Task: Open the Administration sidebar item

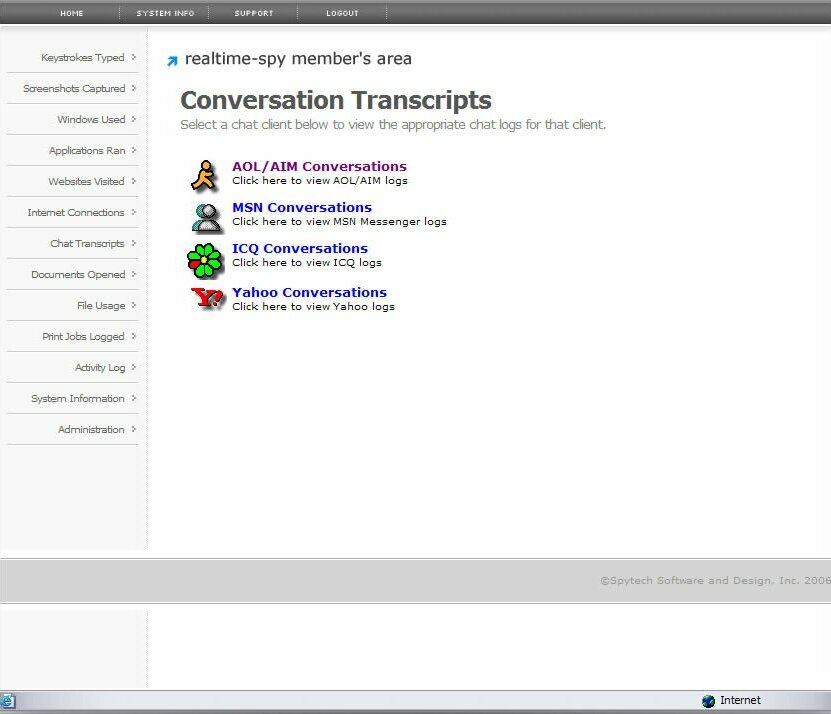Action: 91,429
